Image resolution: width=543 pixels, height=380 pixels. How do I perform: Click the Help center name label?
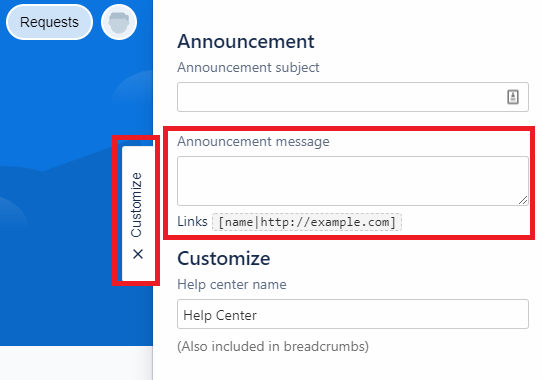pos(232,284)
